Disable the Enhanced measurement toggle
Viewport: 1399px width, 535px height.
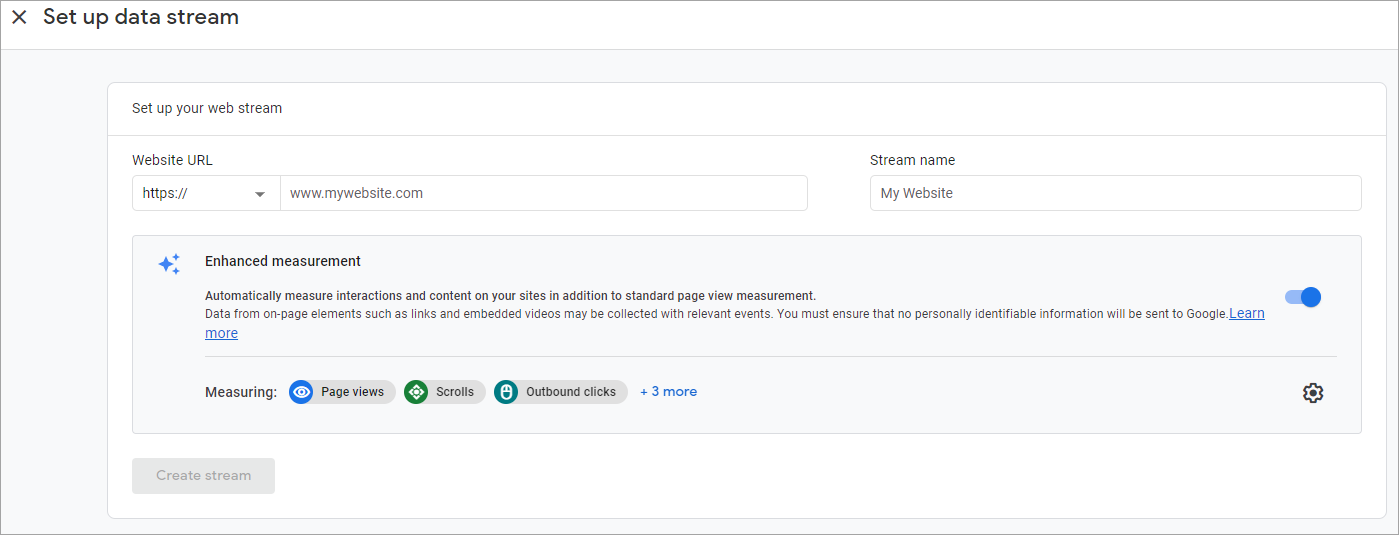click(x=1303, y=297)
